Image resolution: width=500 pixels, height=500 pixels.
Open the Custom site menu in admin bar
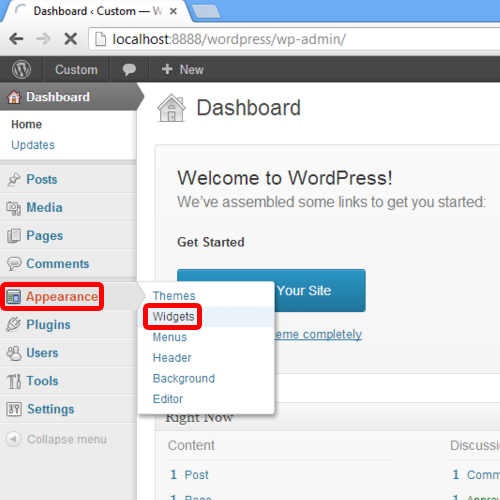pyautogui.click(x=76, y=69)
